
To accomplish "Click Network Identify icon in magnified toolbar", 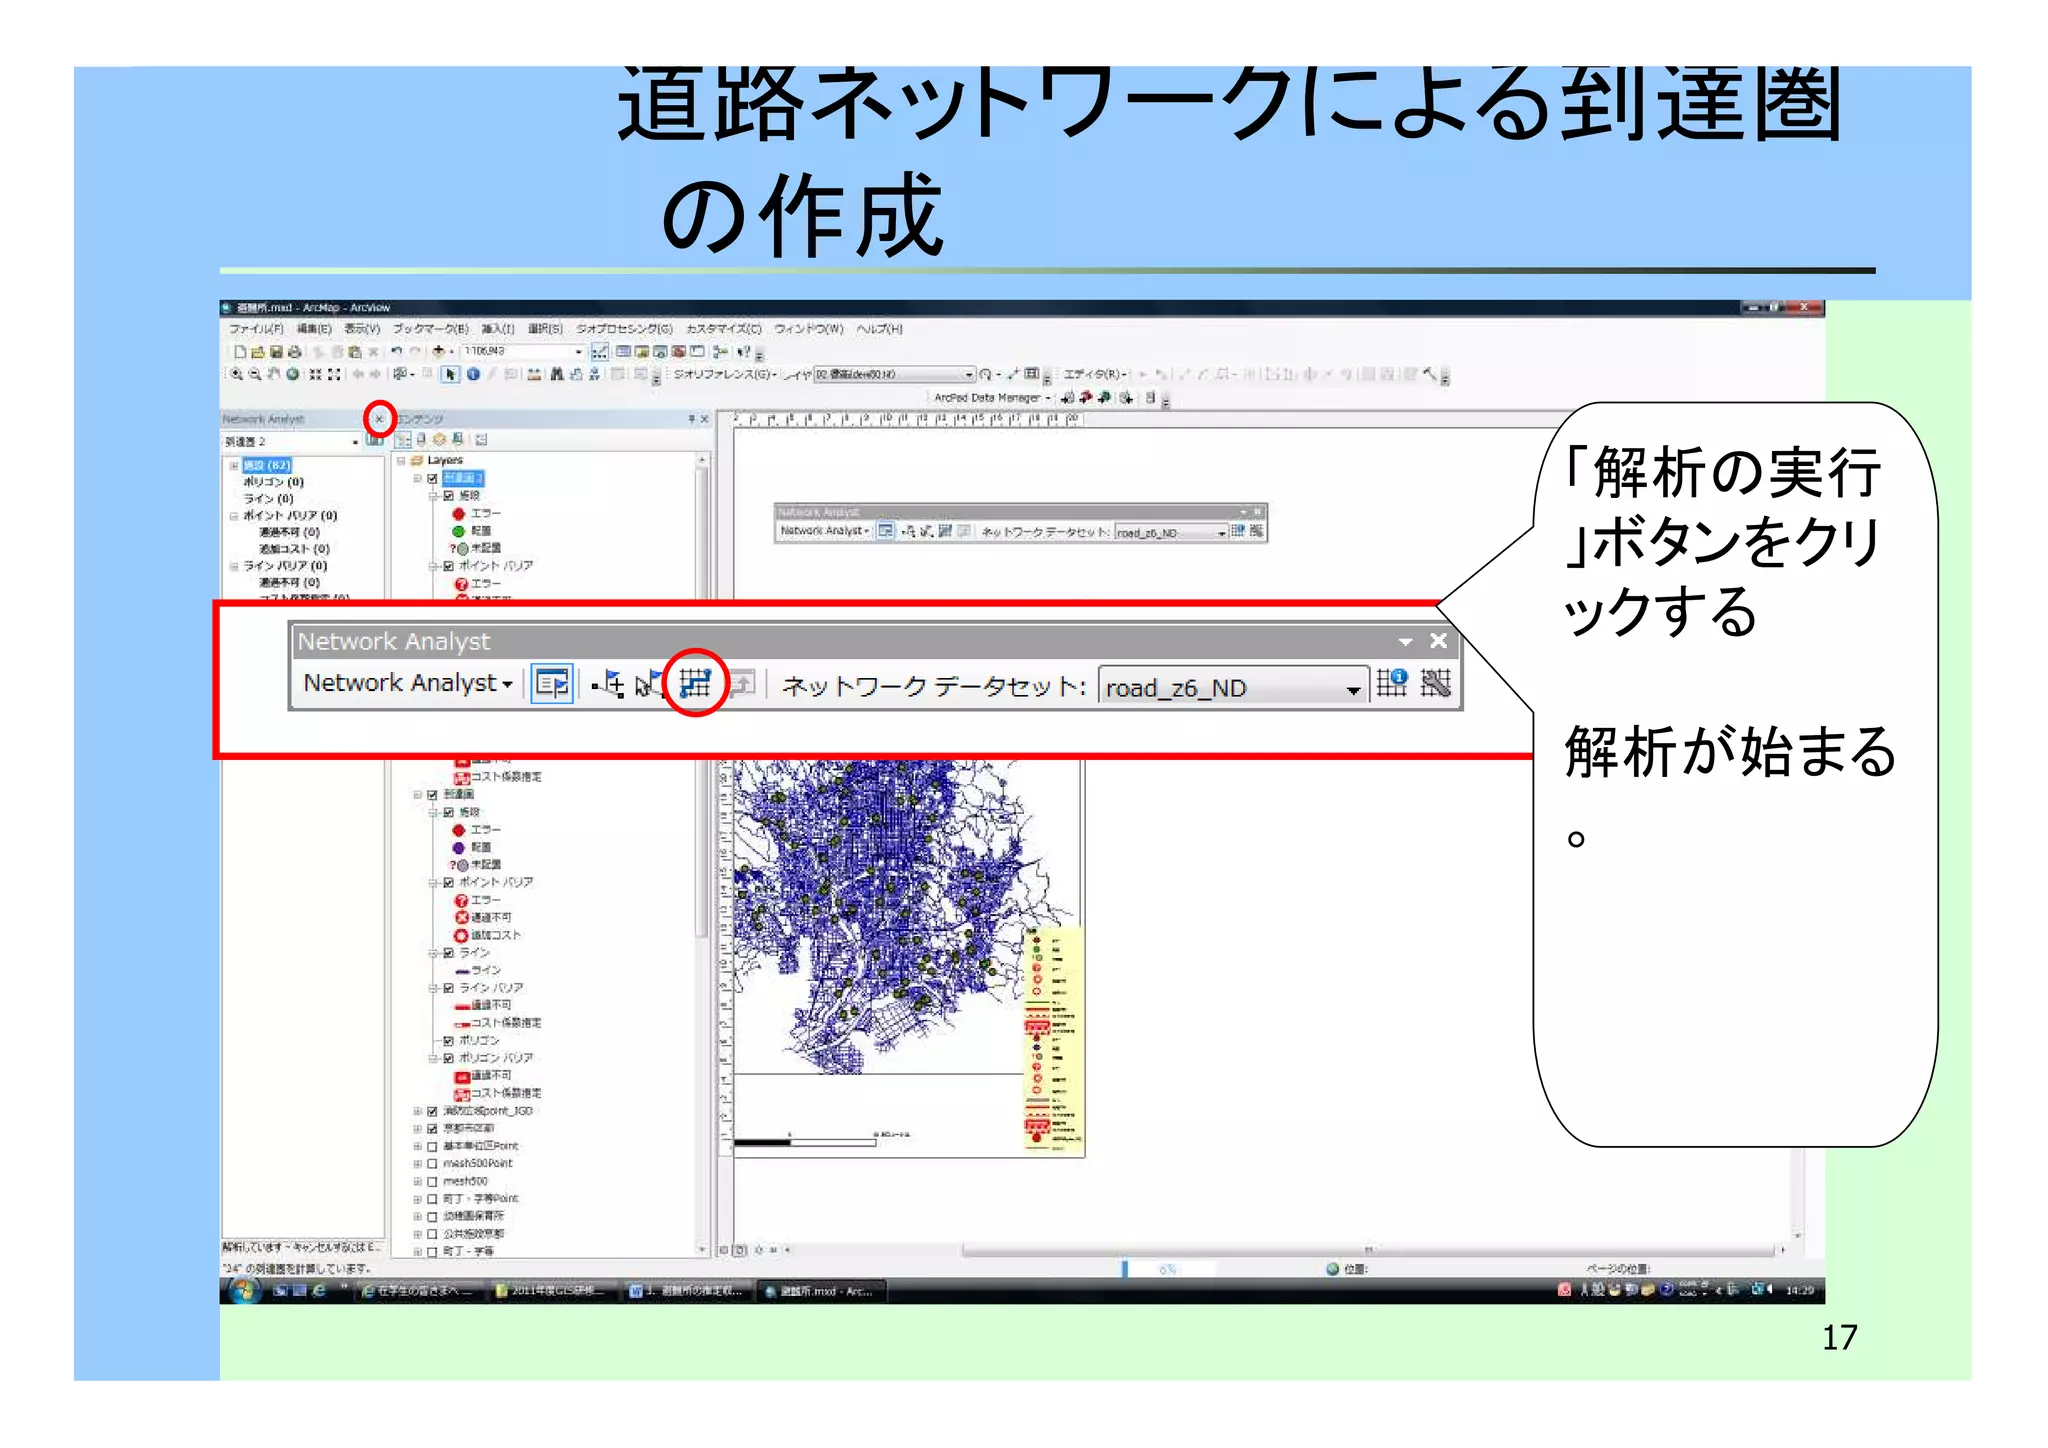I will (x=1392, y=684).
